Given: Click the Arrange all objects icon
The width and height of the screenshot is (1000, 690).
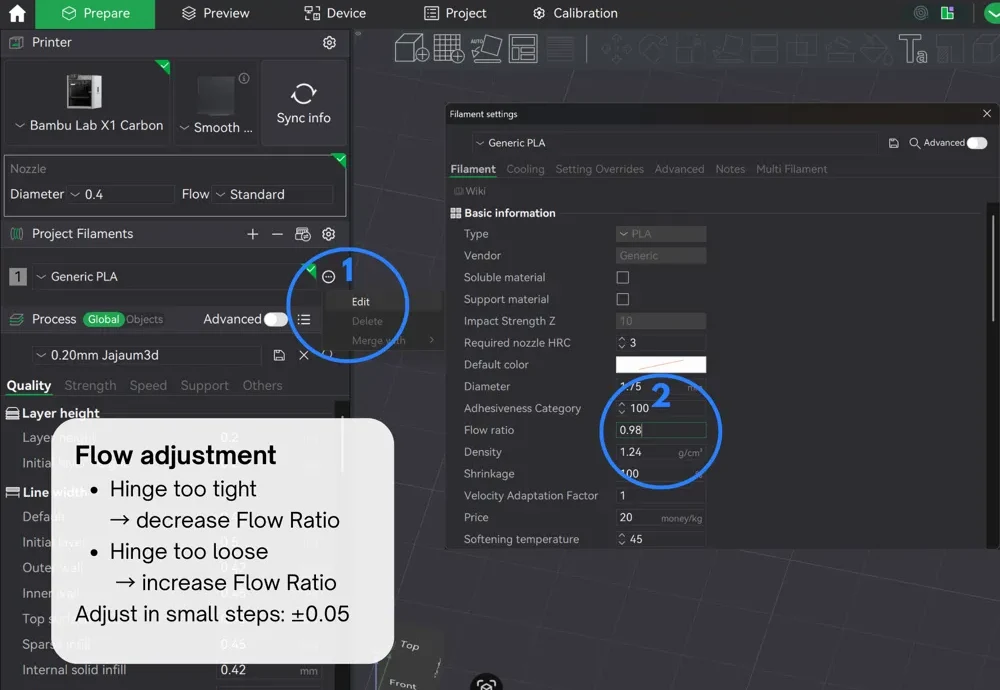Looking at the screenshot, I should click(523, 48).
